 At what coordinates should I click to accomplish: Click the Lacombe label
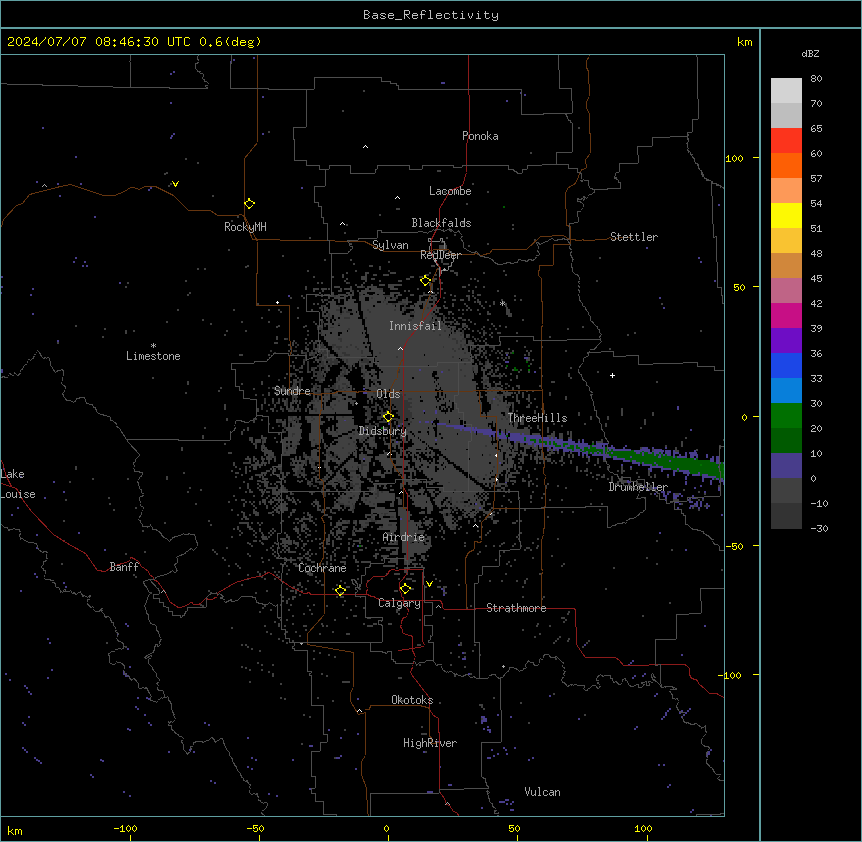click(x=450, y=191)
